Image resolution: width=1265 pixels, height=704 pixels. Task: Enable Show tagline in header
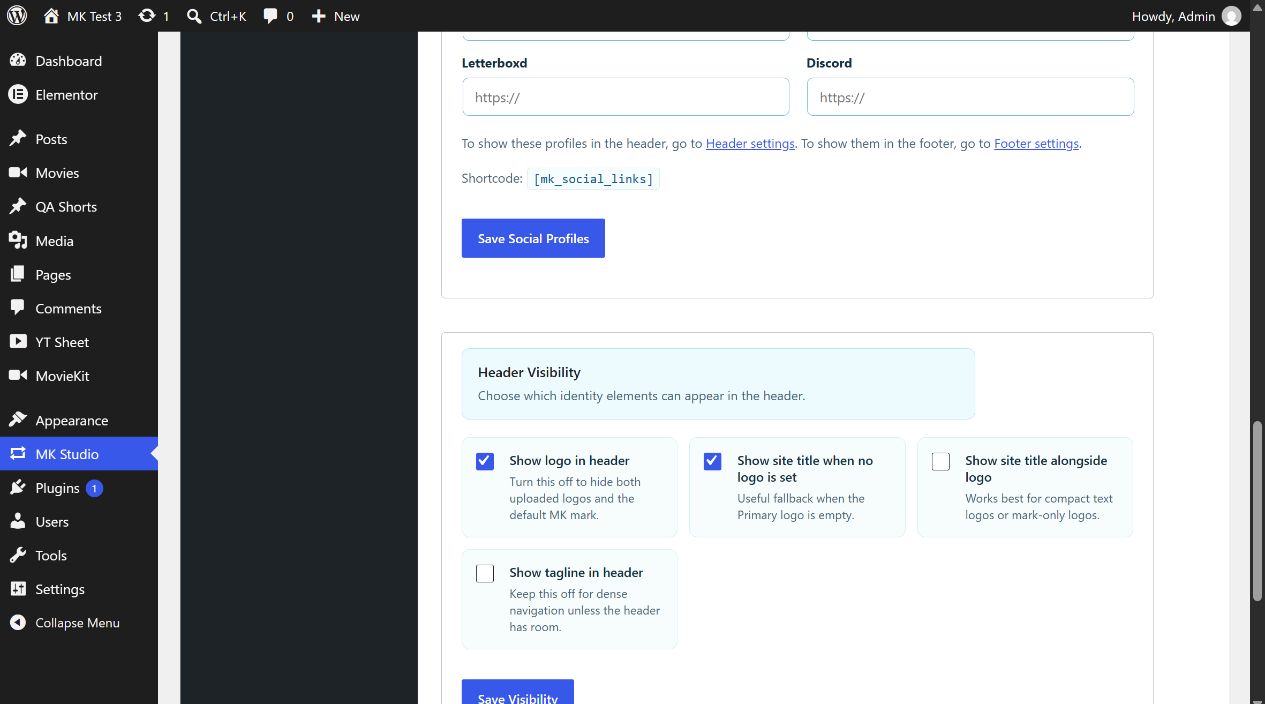[485, 573]
